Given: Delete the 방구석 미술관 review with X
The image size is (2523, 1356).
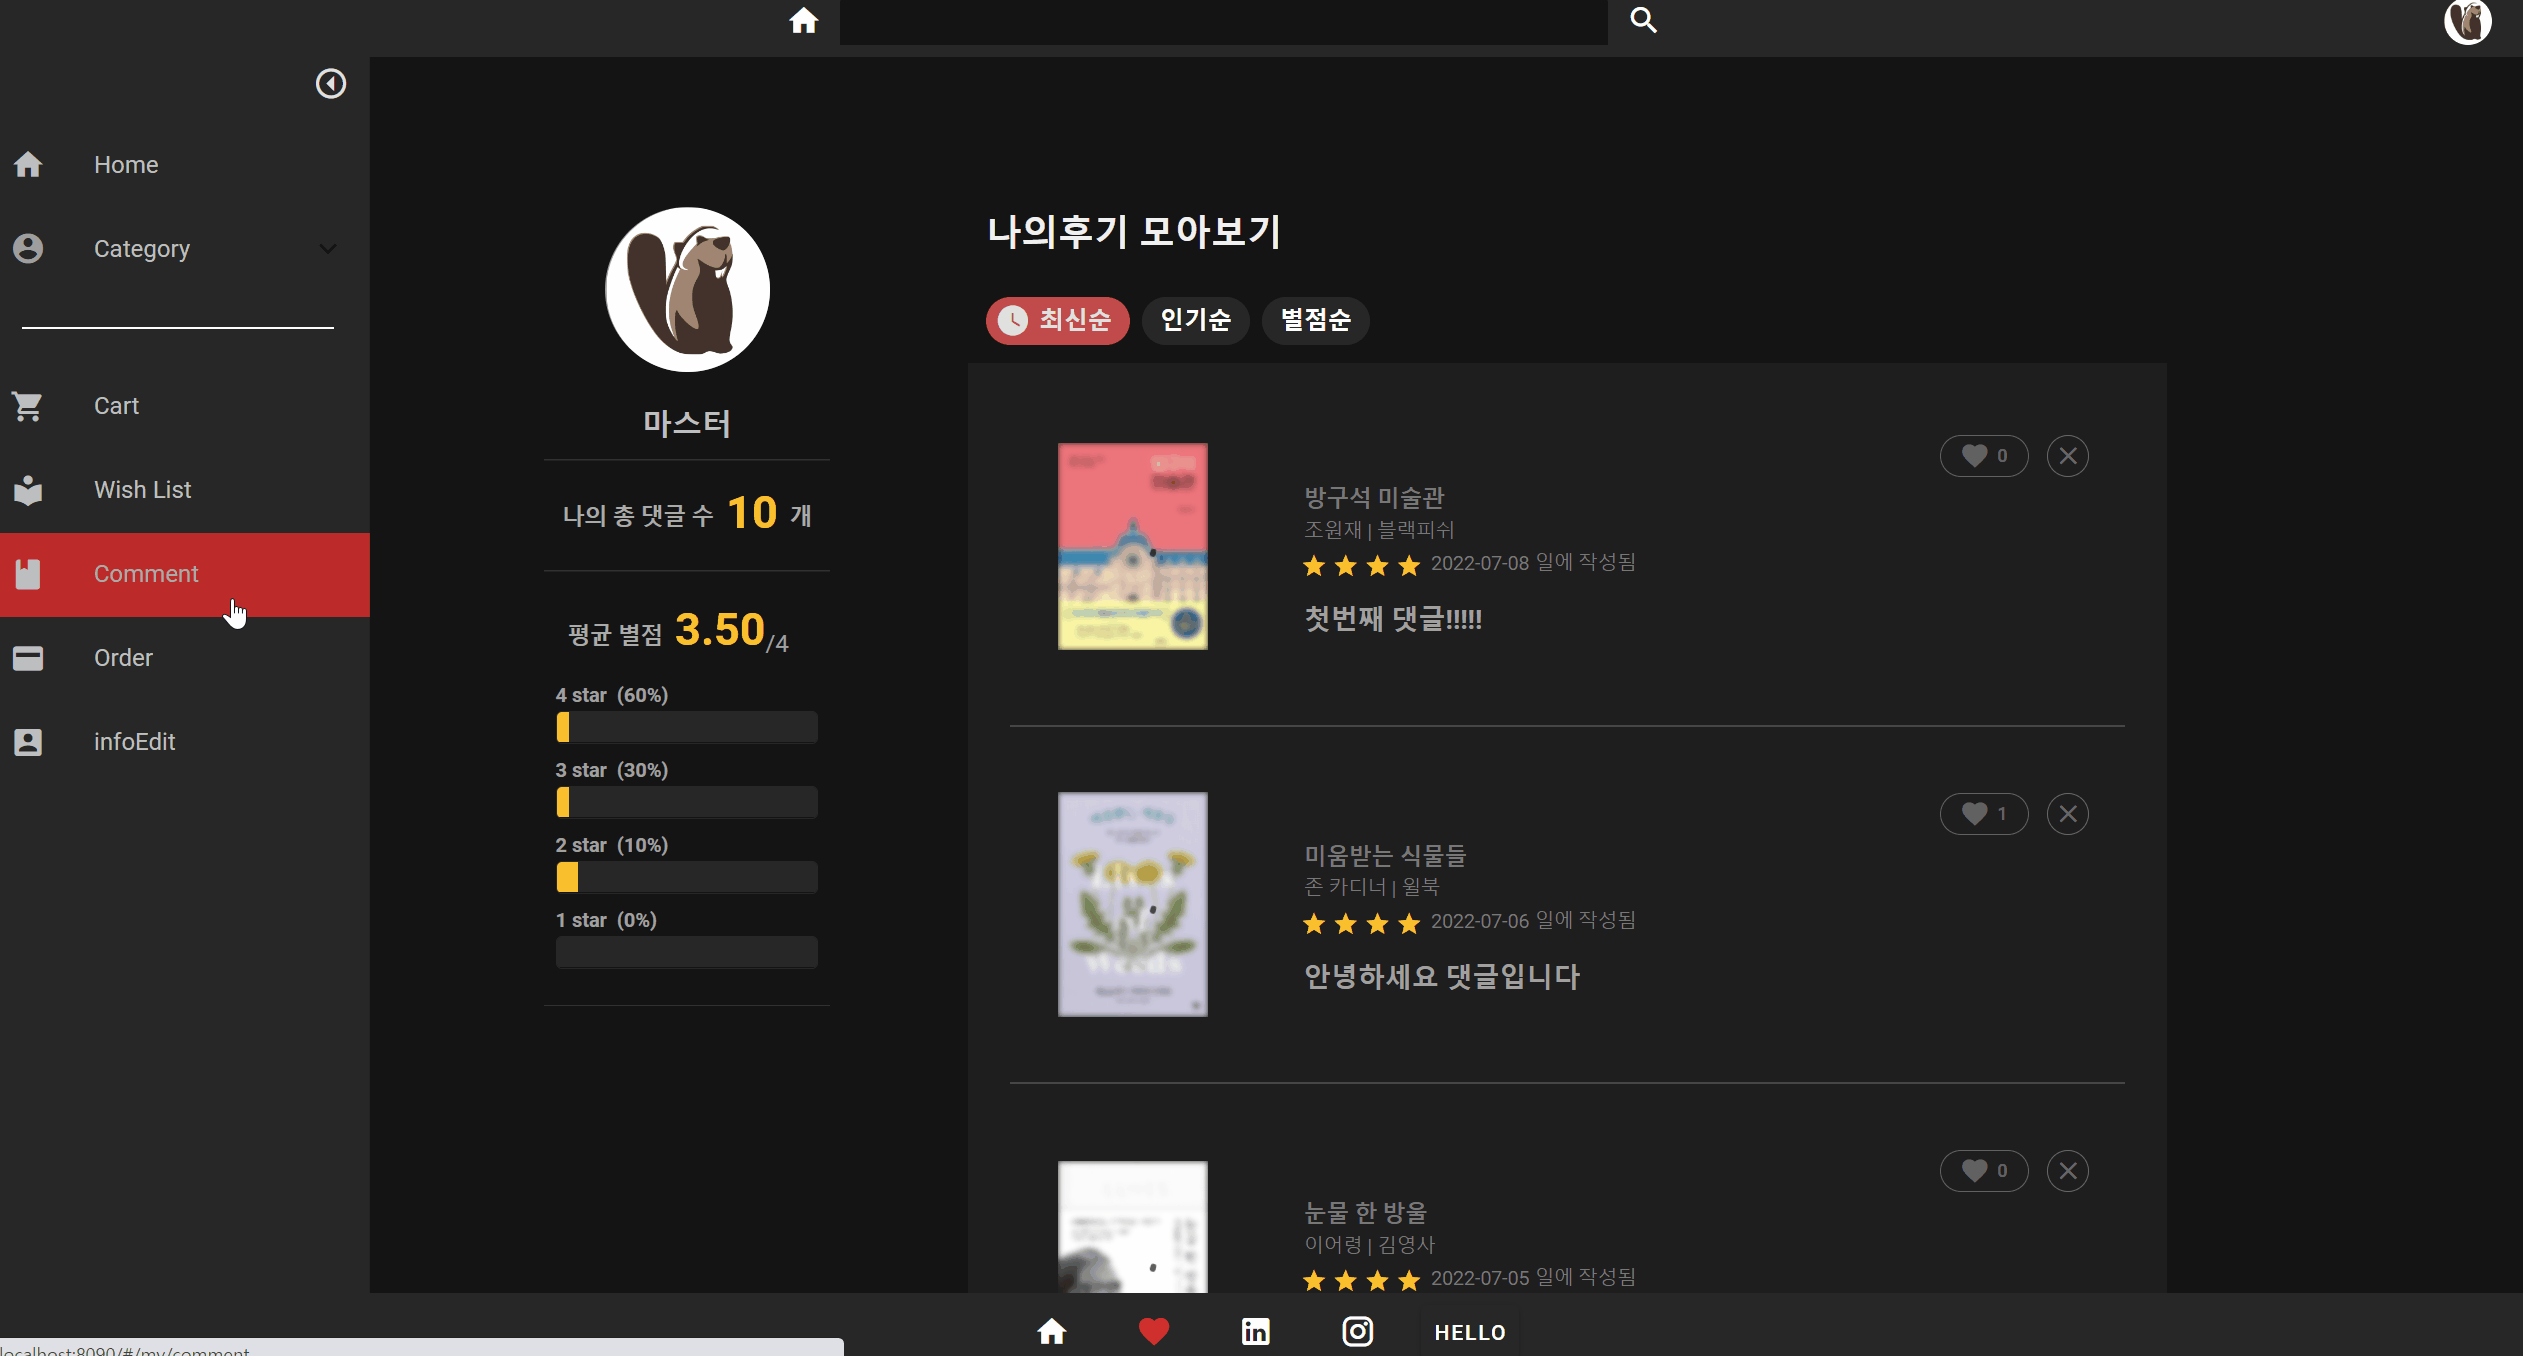Looking at the screenshot, I should (x=2067, y=456).
